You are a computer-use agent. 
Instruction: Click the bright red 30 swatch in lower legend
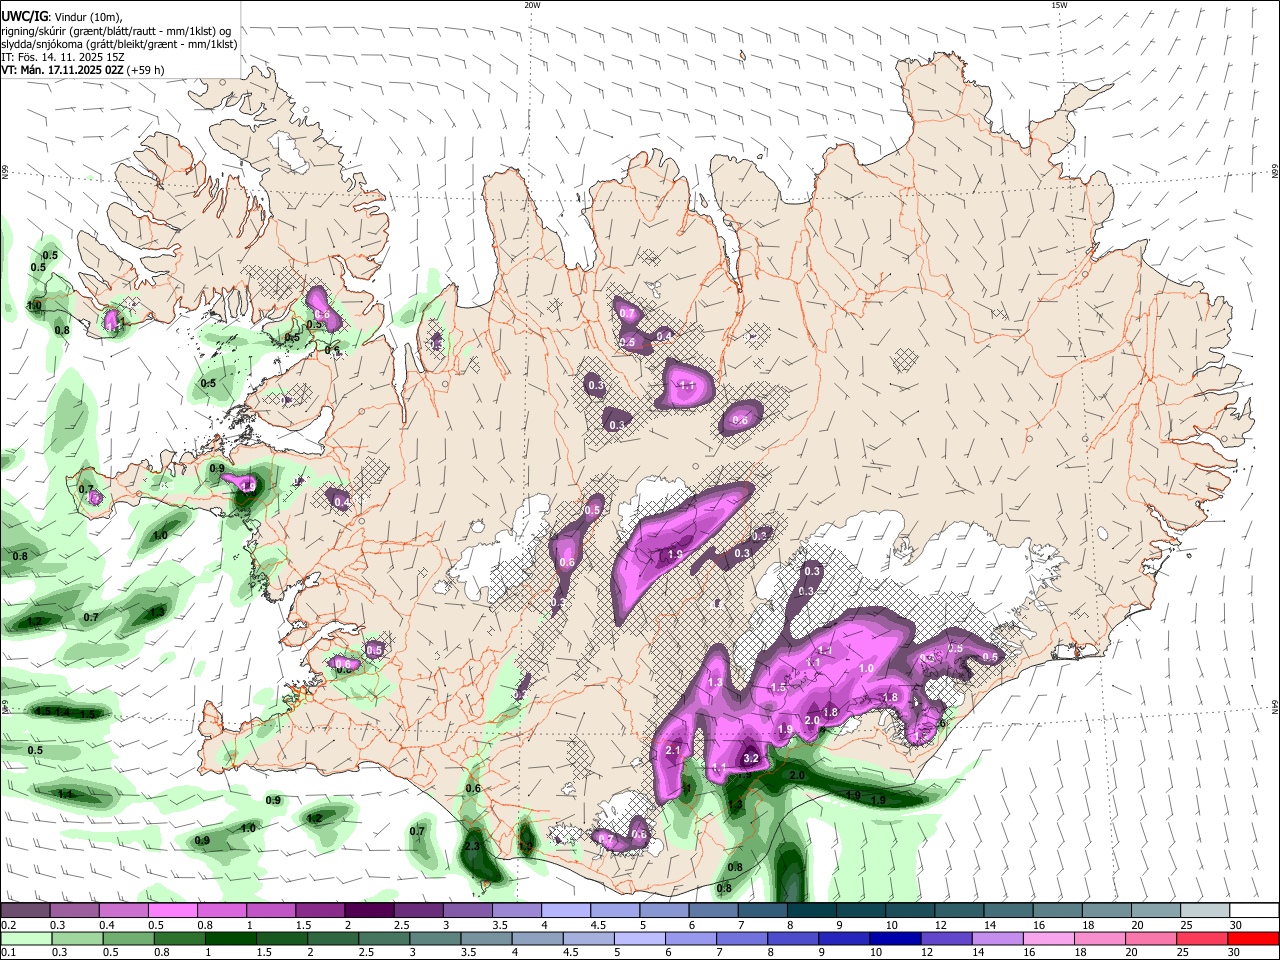[1252, 938]
